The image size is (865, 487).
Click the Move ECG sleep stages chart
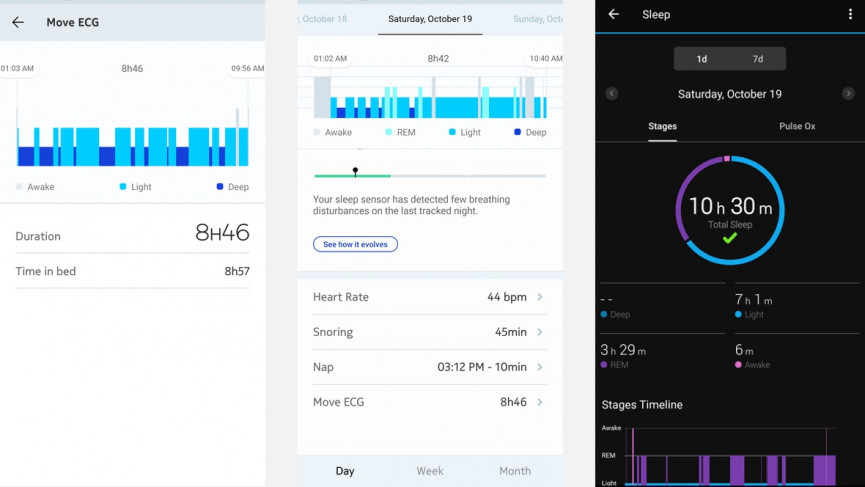(x=132, y=138)
